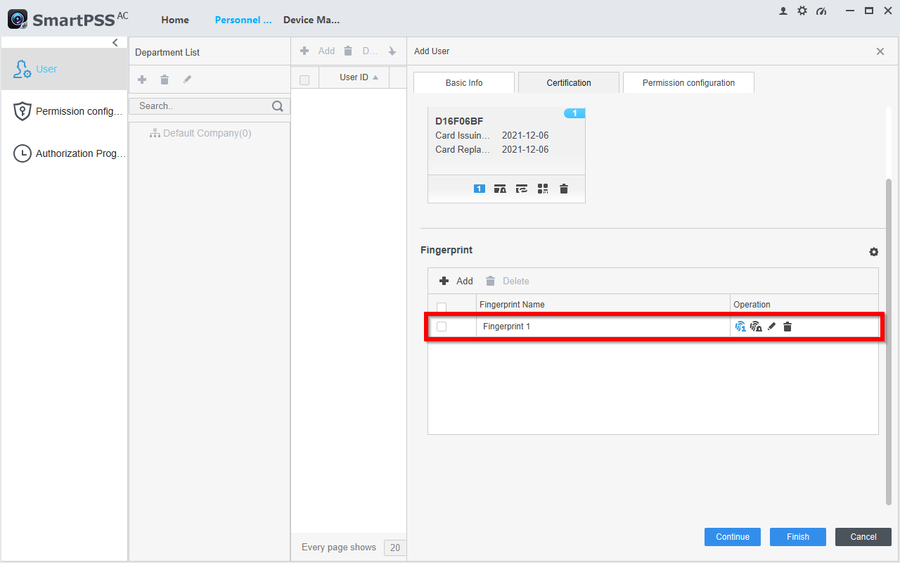Image resolution: width=900 pixels, height=563 pixels.
Task: Check the select-all fingerprint header checkbox
Action: 442,306
